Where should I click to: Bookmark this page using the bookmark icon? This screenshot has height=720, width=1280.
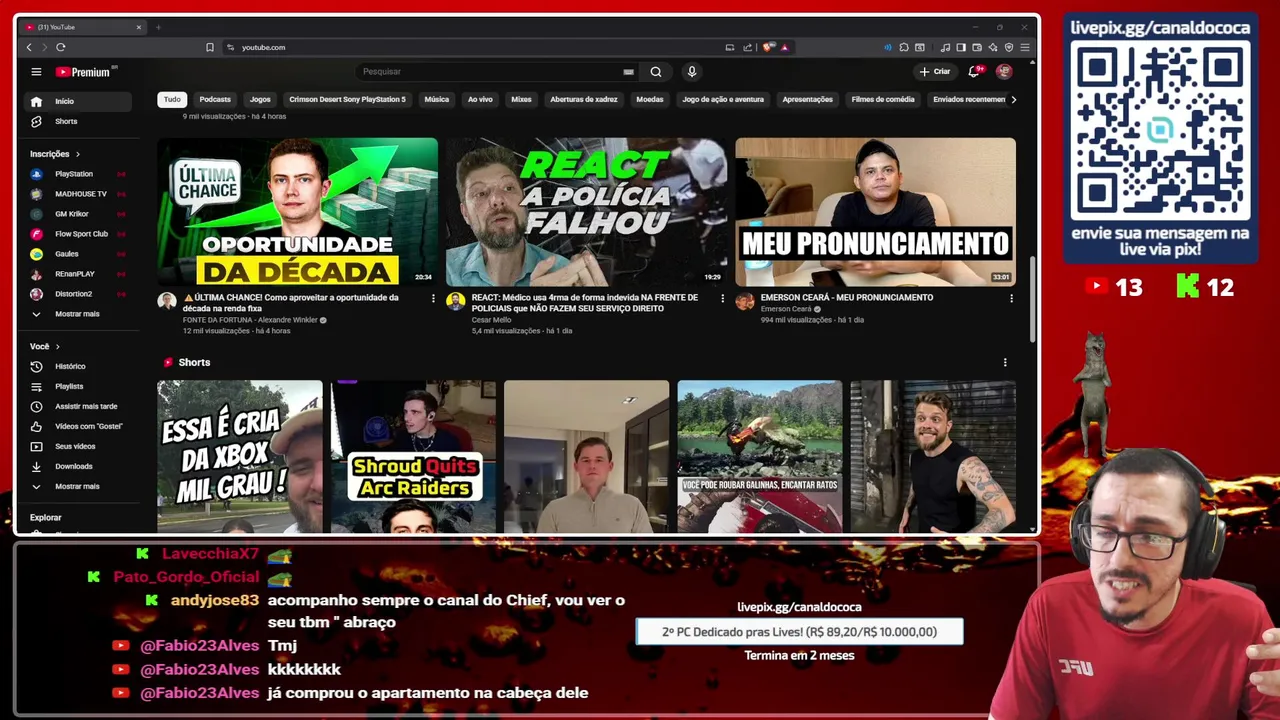click(210, 47)
